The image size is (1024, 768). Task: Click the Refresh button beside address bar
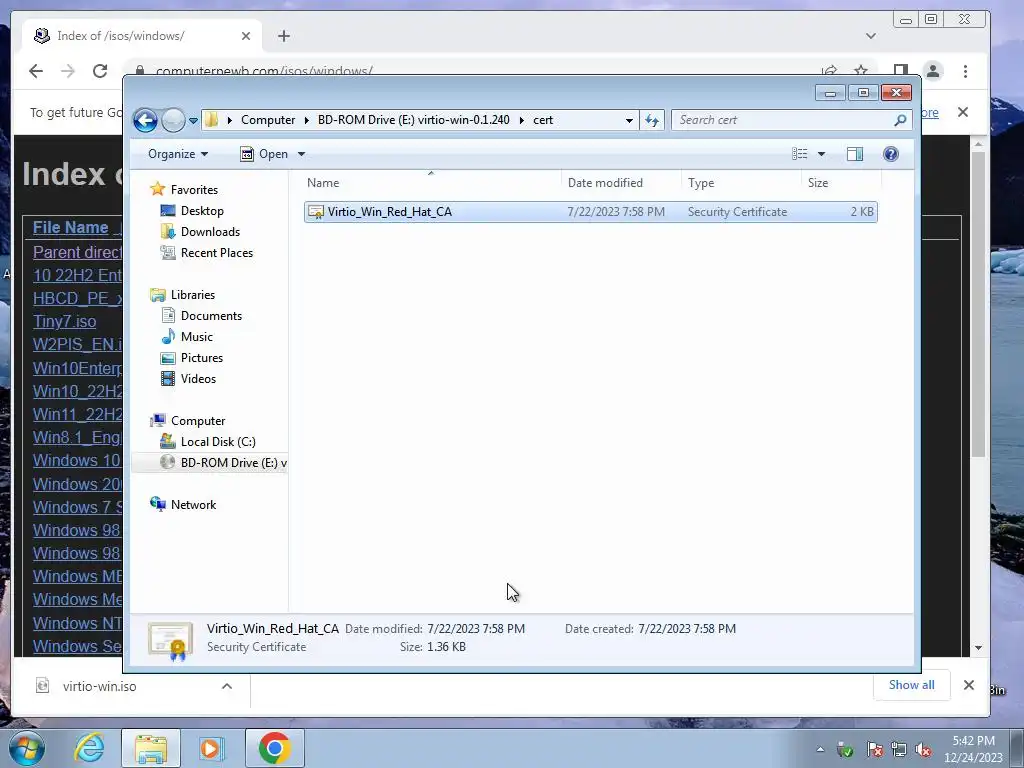pyautogui.click(x=652, y=120)
